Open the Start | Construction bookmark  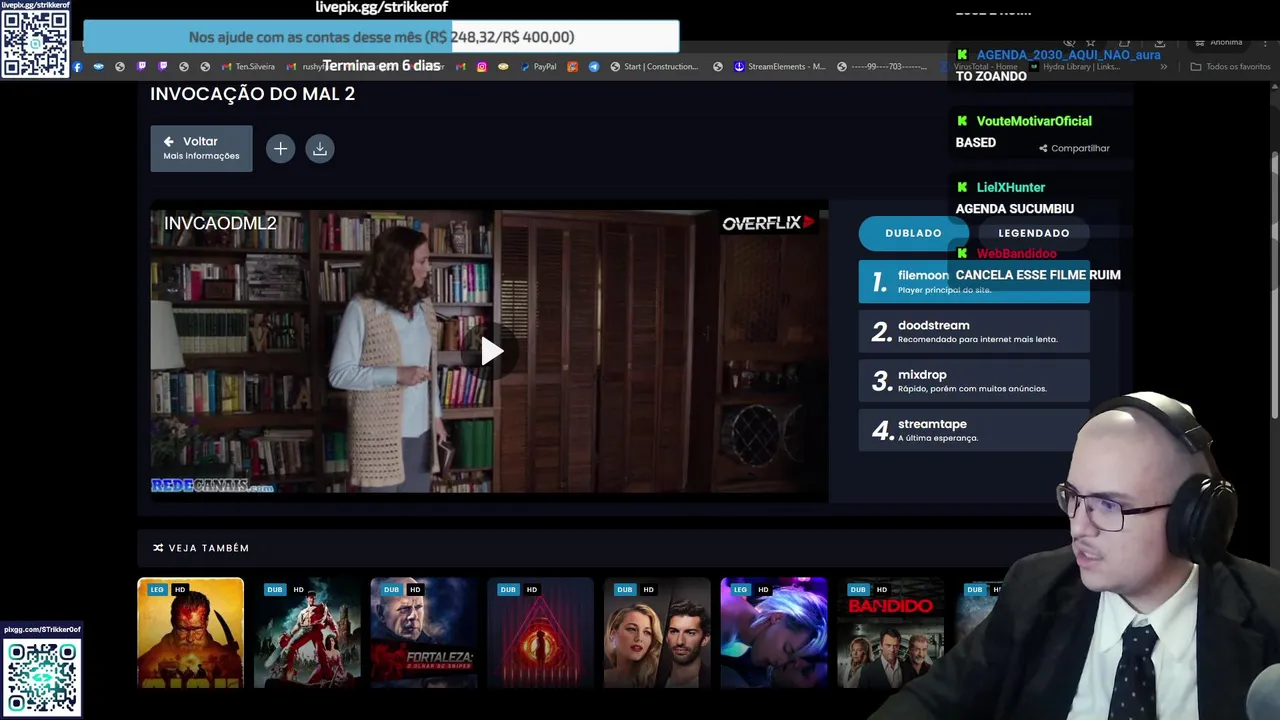tap(654, 67)
